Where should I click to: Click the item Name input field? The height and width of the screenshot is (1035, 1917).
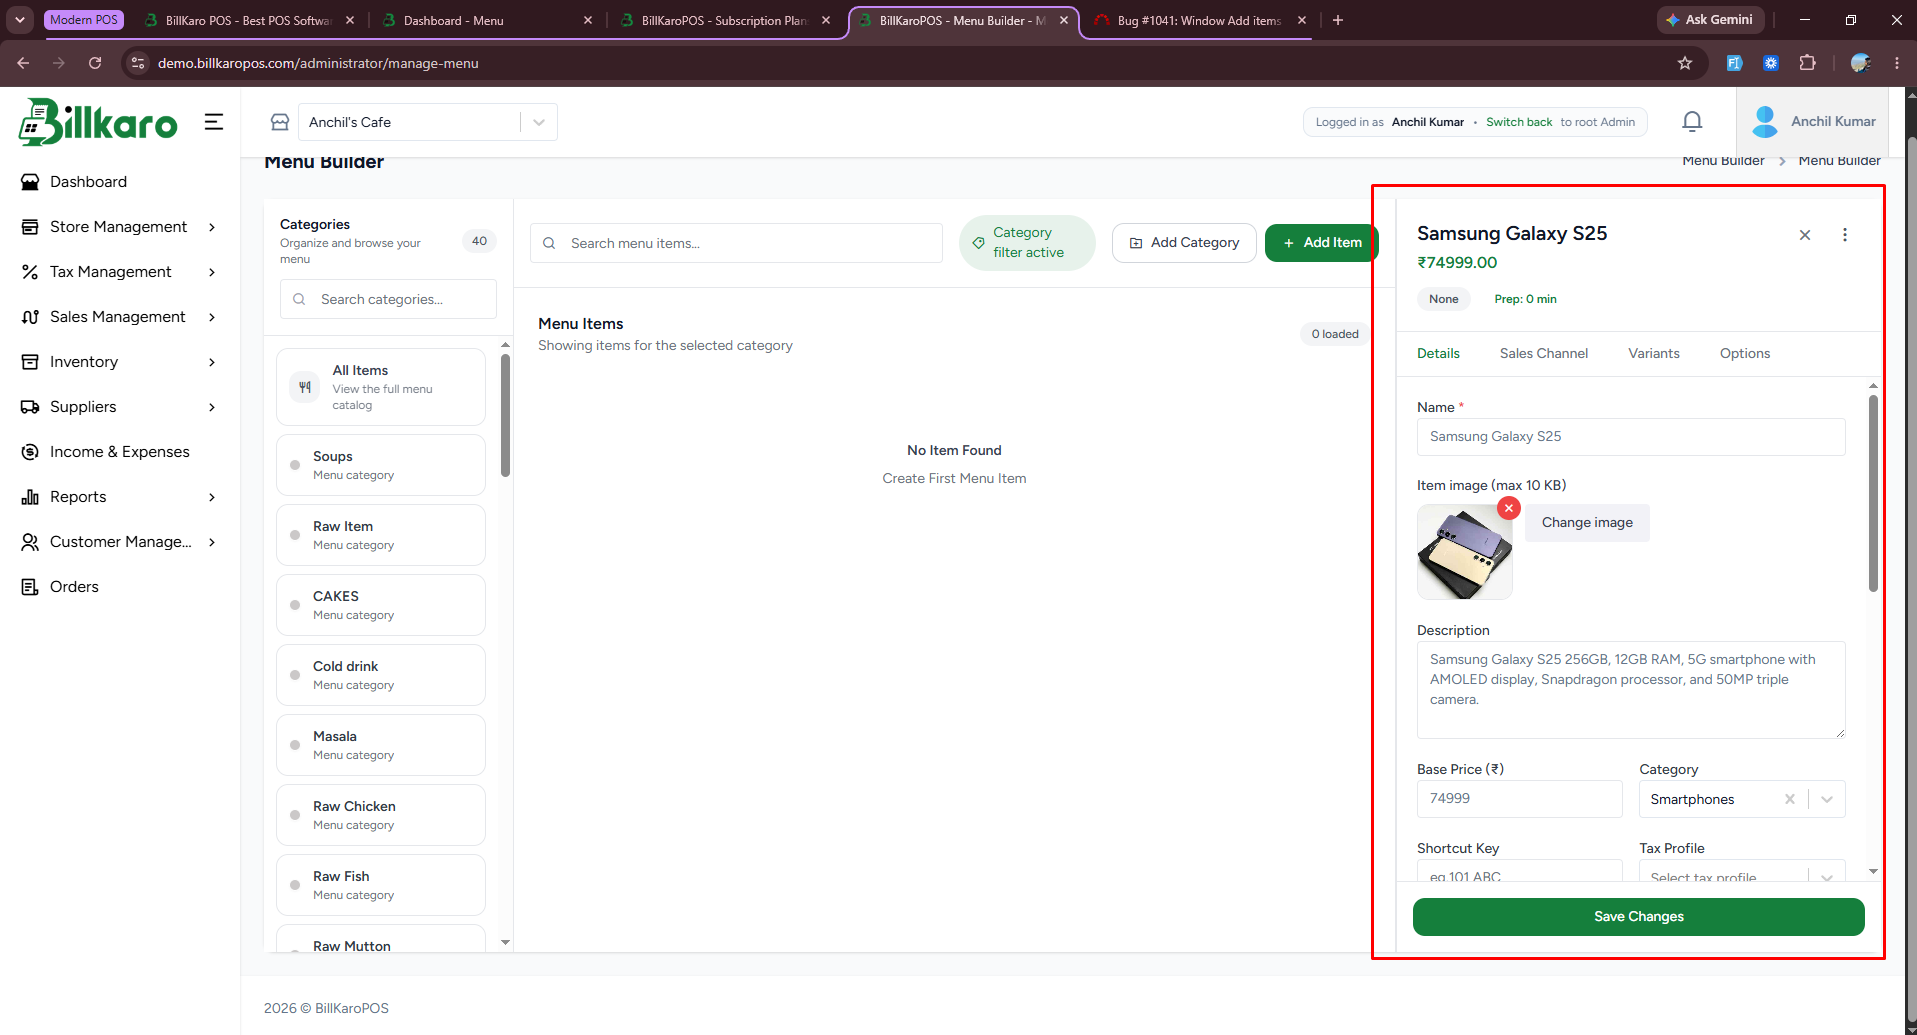[1631, 437]
